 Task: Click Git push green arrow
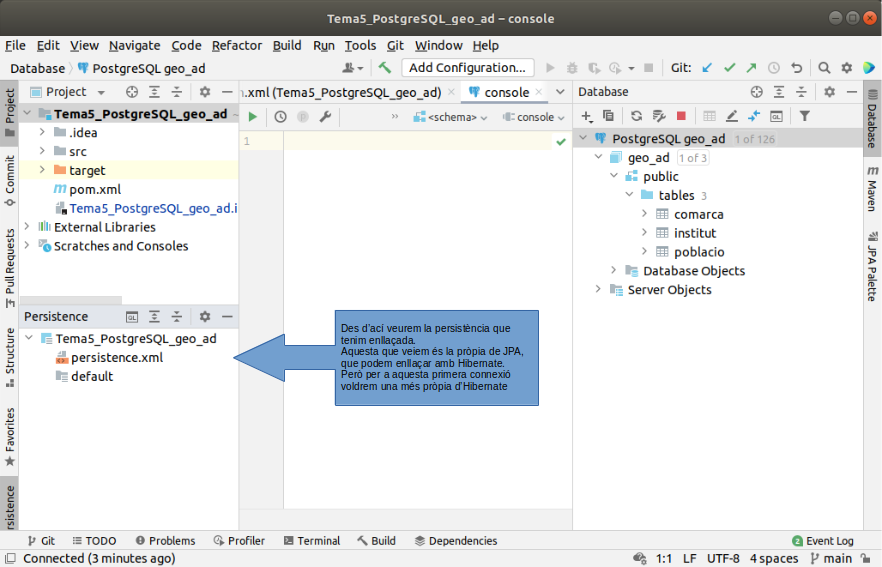752,68
